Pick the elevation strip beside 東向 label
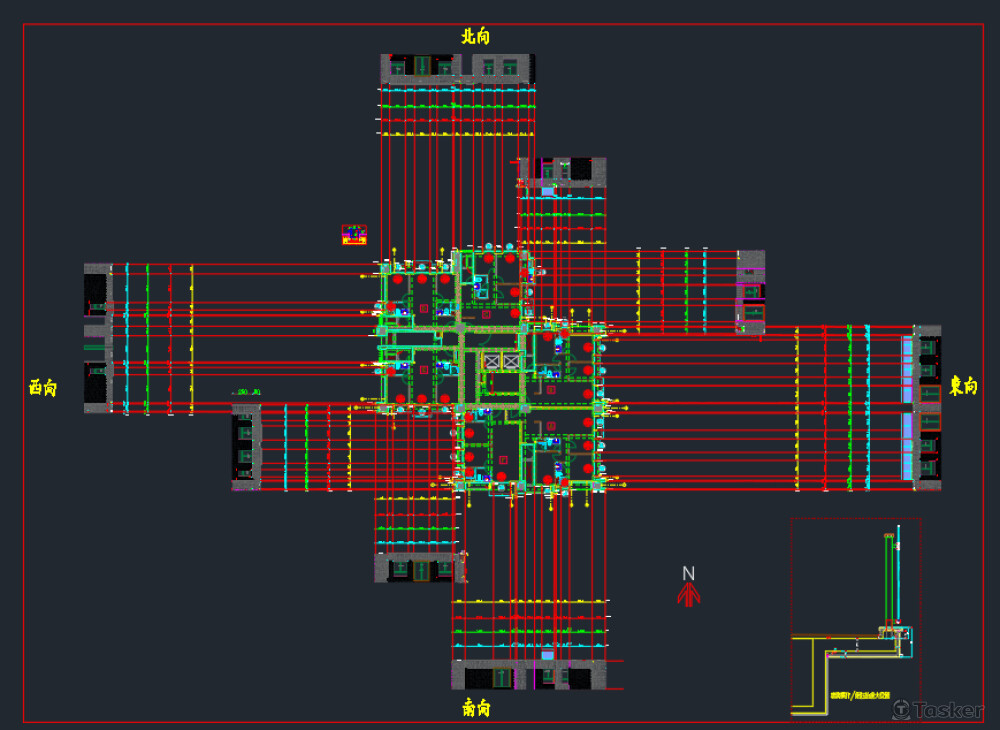This screenshot has height=730, width=1000. (x=926, y=407)
